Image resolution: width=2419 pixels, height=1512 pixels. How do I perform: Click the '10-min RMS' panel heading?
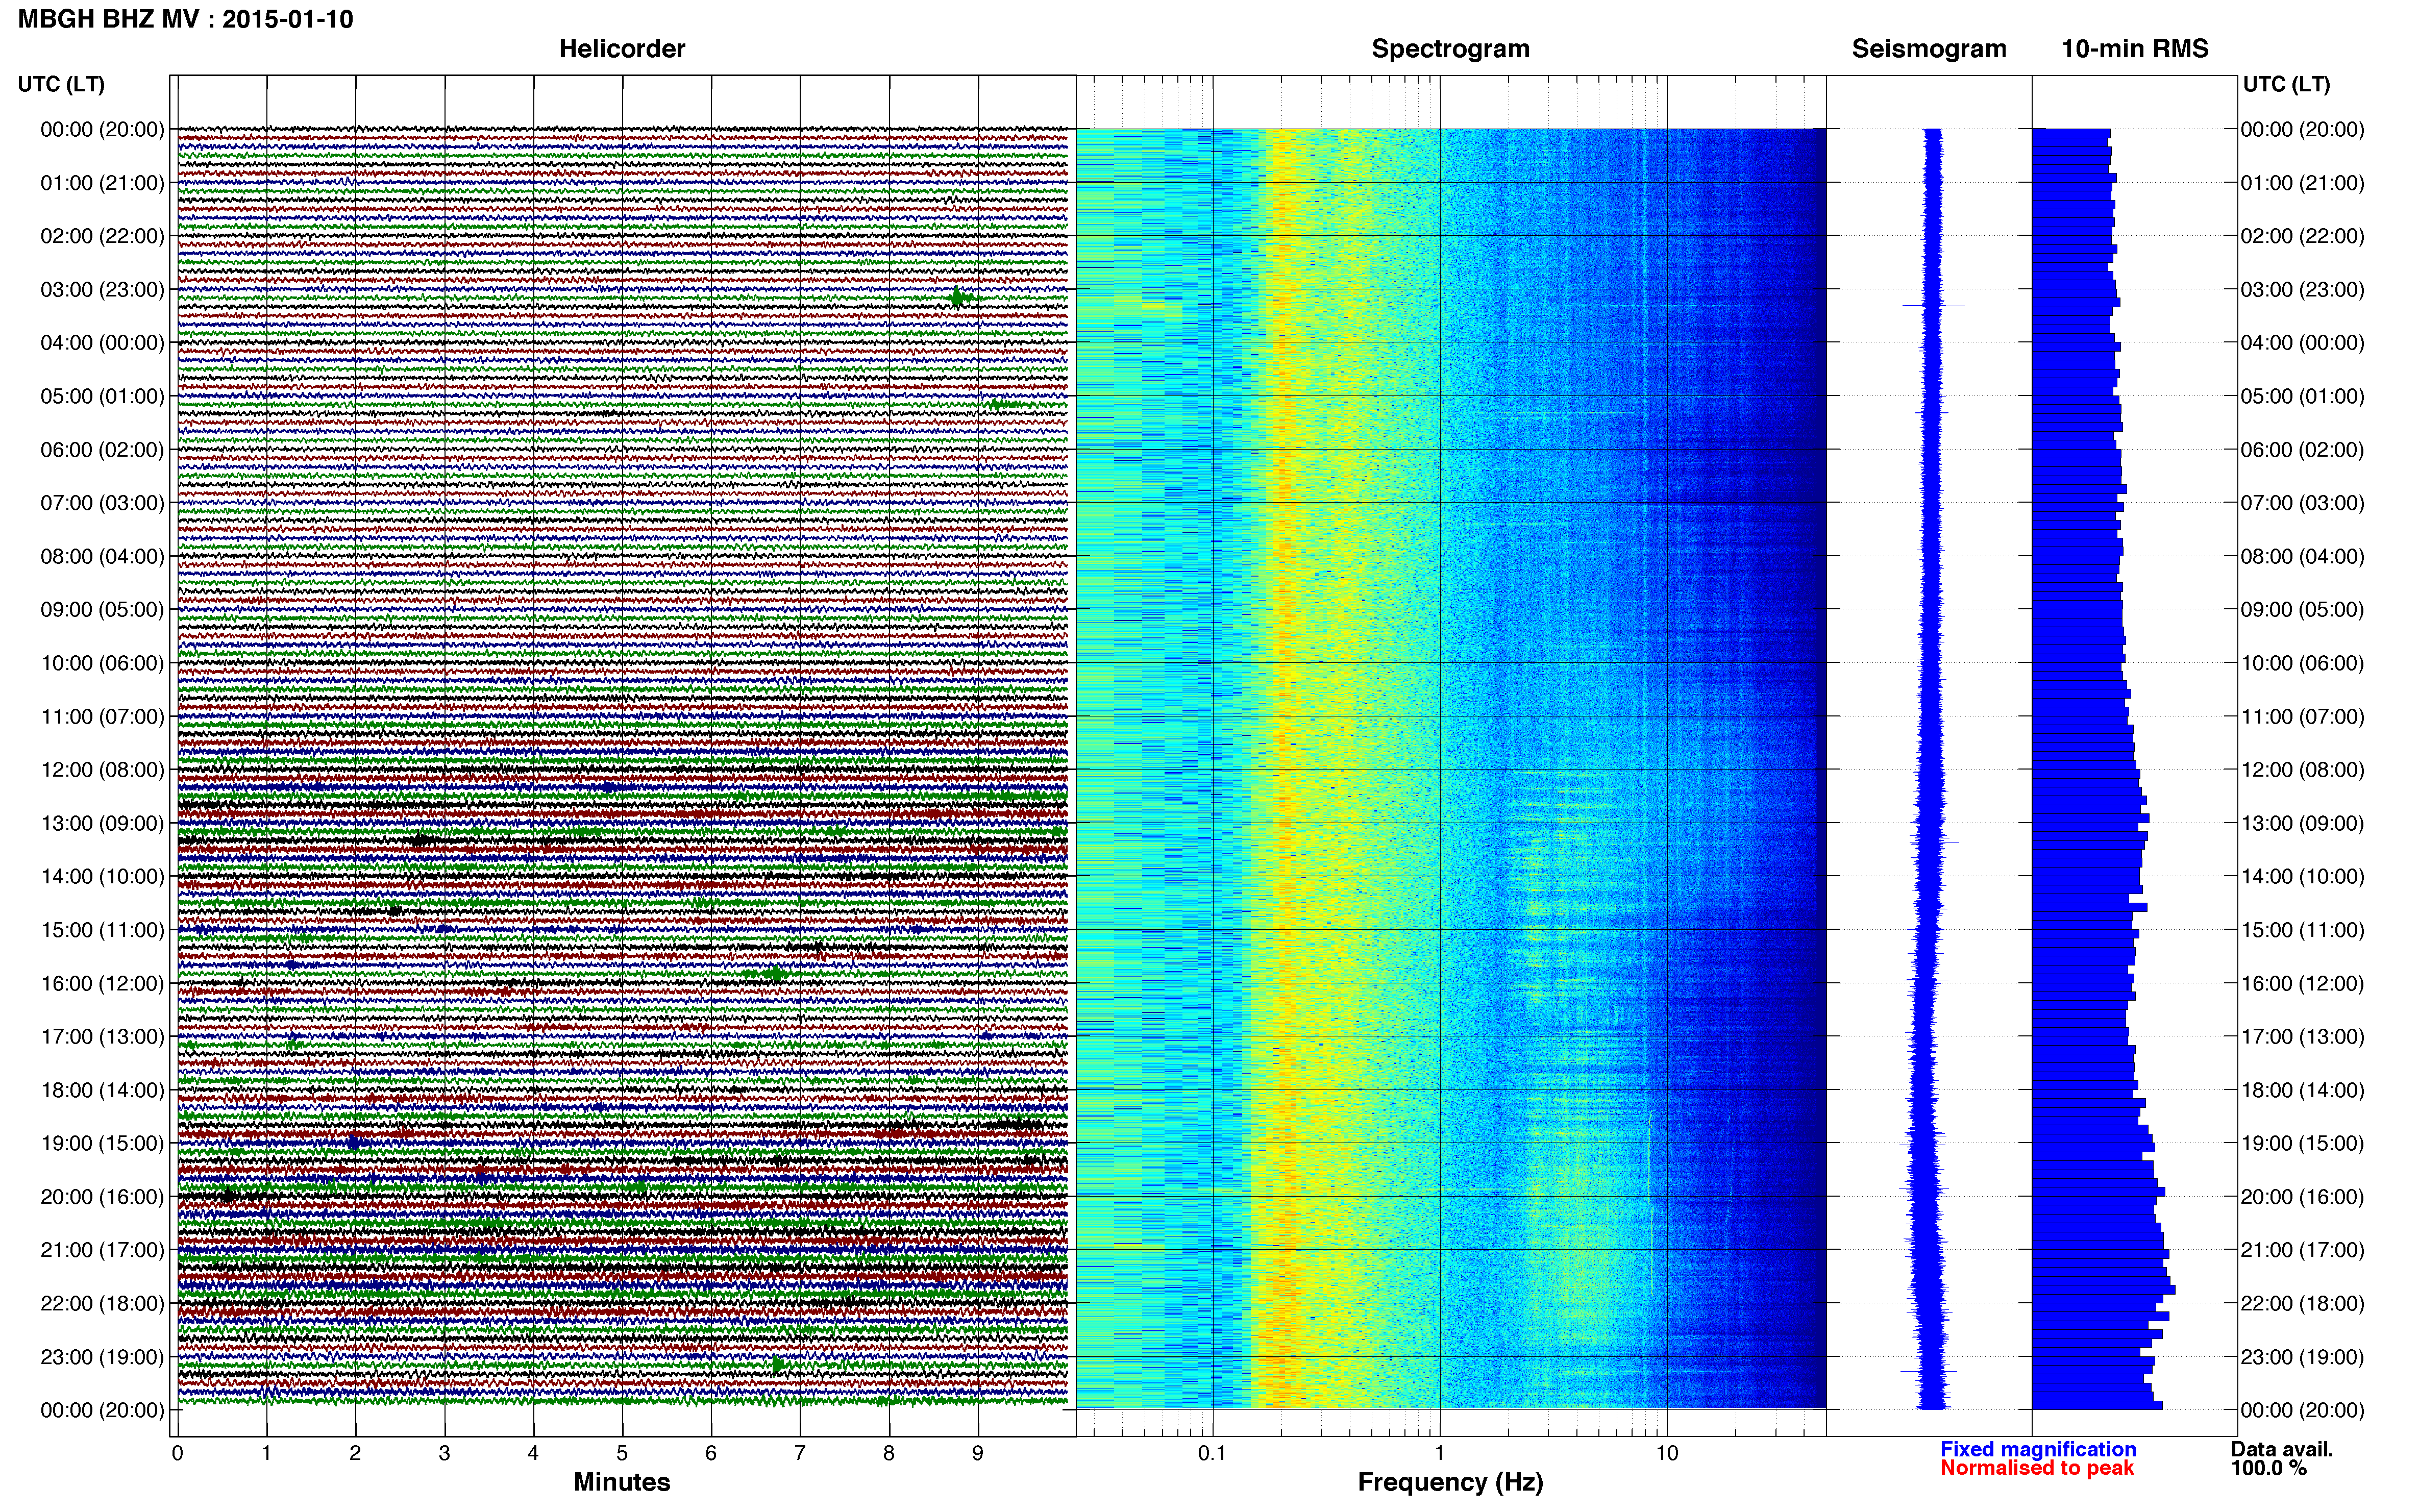pos(2135,48)
